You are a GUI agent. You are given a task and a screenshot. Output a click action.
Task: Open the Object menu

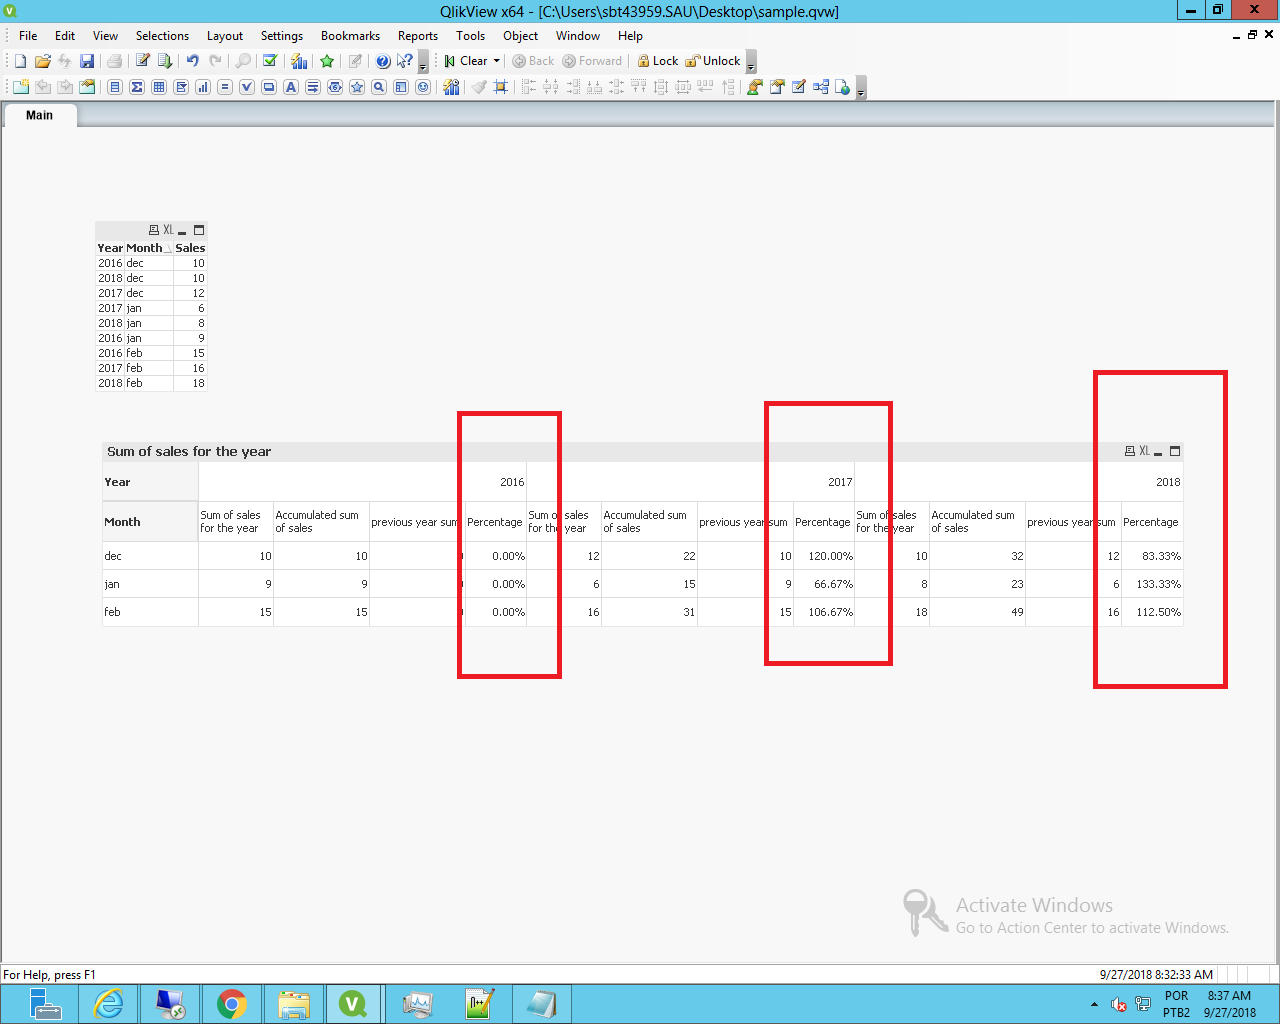(x=520, y=35)
